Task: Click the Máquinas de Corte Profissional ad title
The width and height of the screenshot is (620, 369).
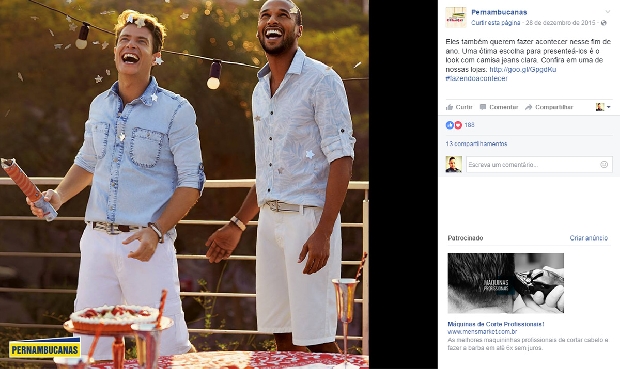Action: pyautogui.click(x=496, y=324)
